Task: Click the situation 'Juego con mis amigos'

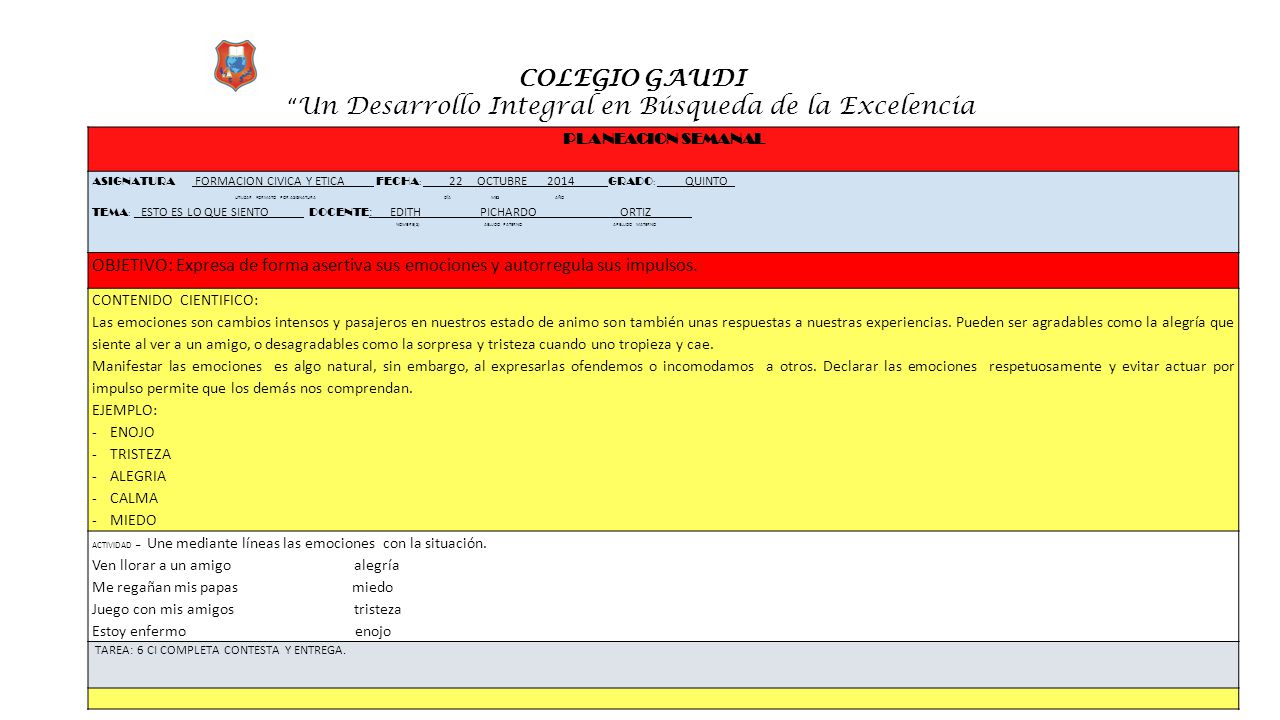Action: tap(163, 609)
